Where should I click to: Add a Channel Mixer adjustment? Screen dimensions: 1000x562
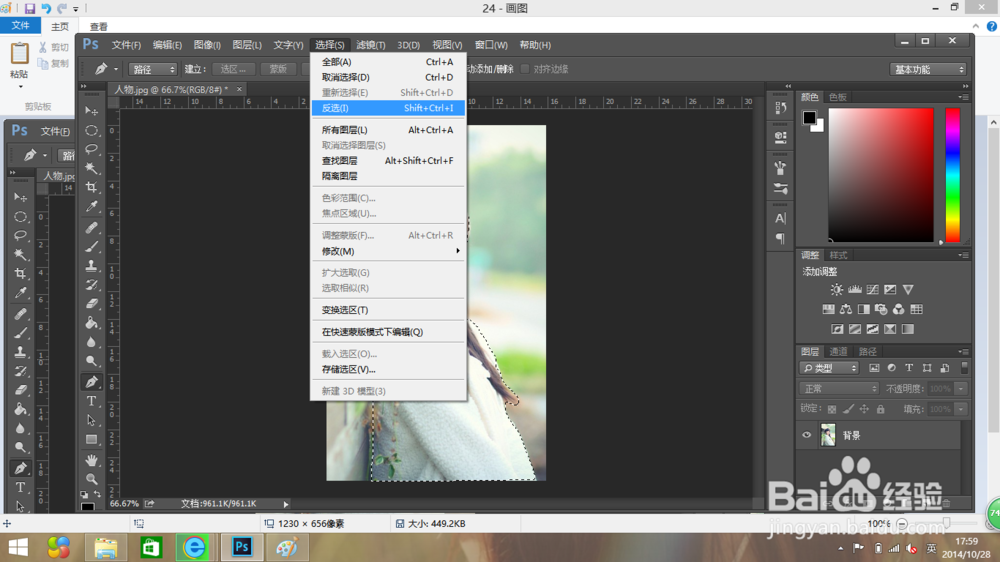point(899,309)
